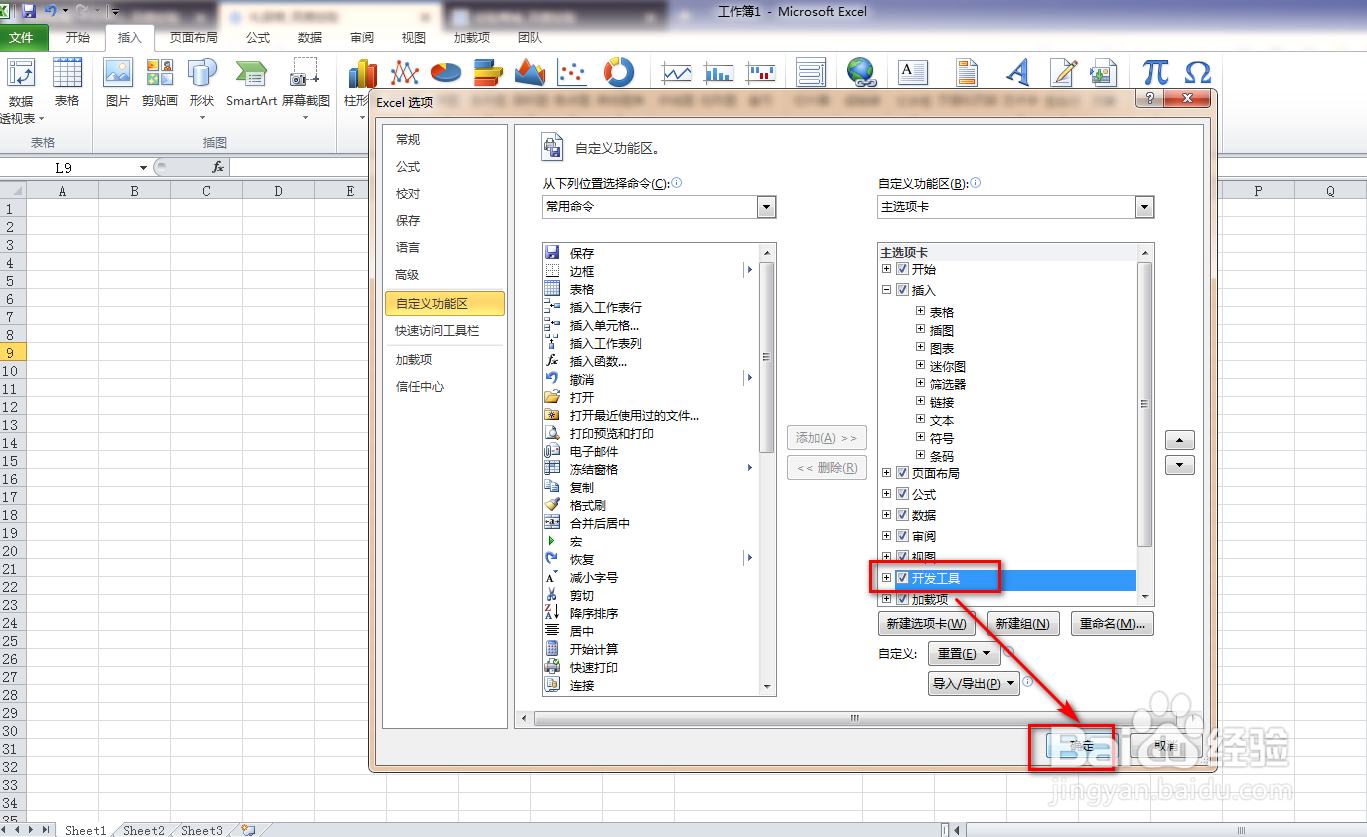Toggle the 页面布局 tab checkbox
The height and width of the screenshot is (837, 1367).
click(902, 472)
